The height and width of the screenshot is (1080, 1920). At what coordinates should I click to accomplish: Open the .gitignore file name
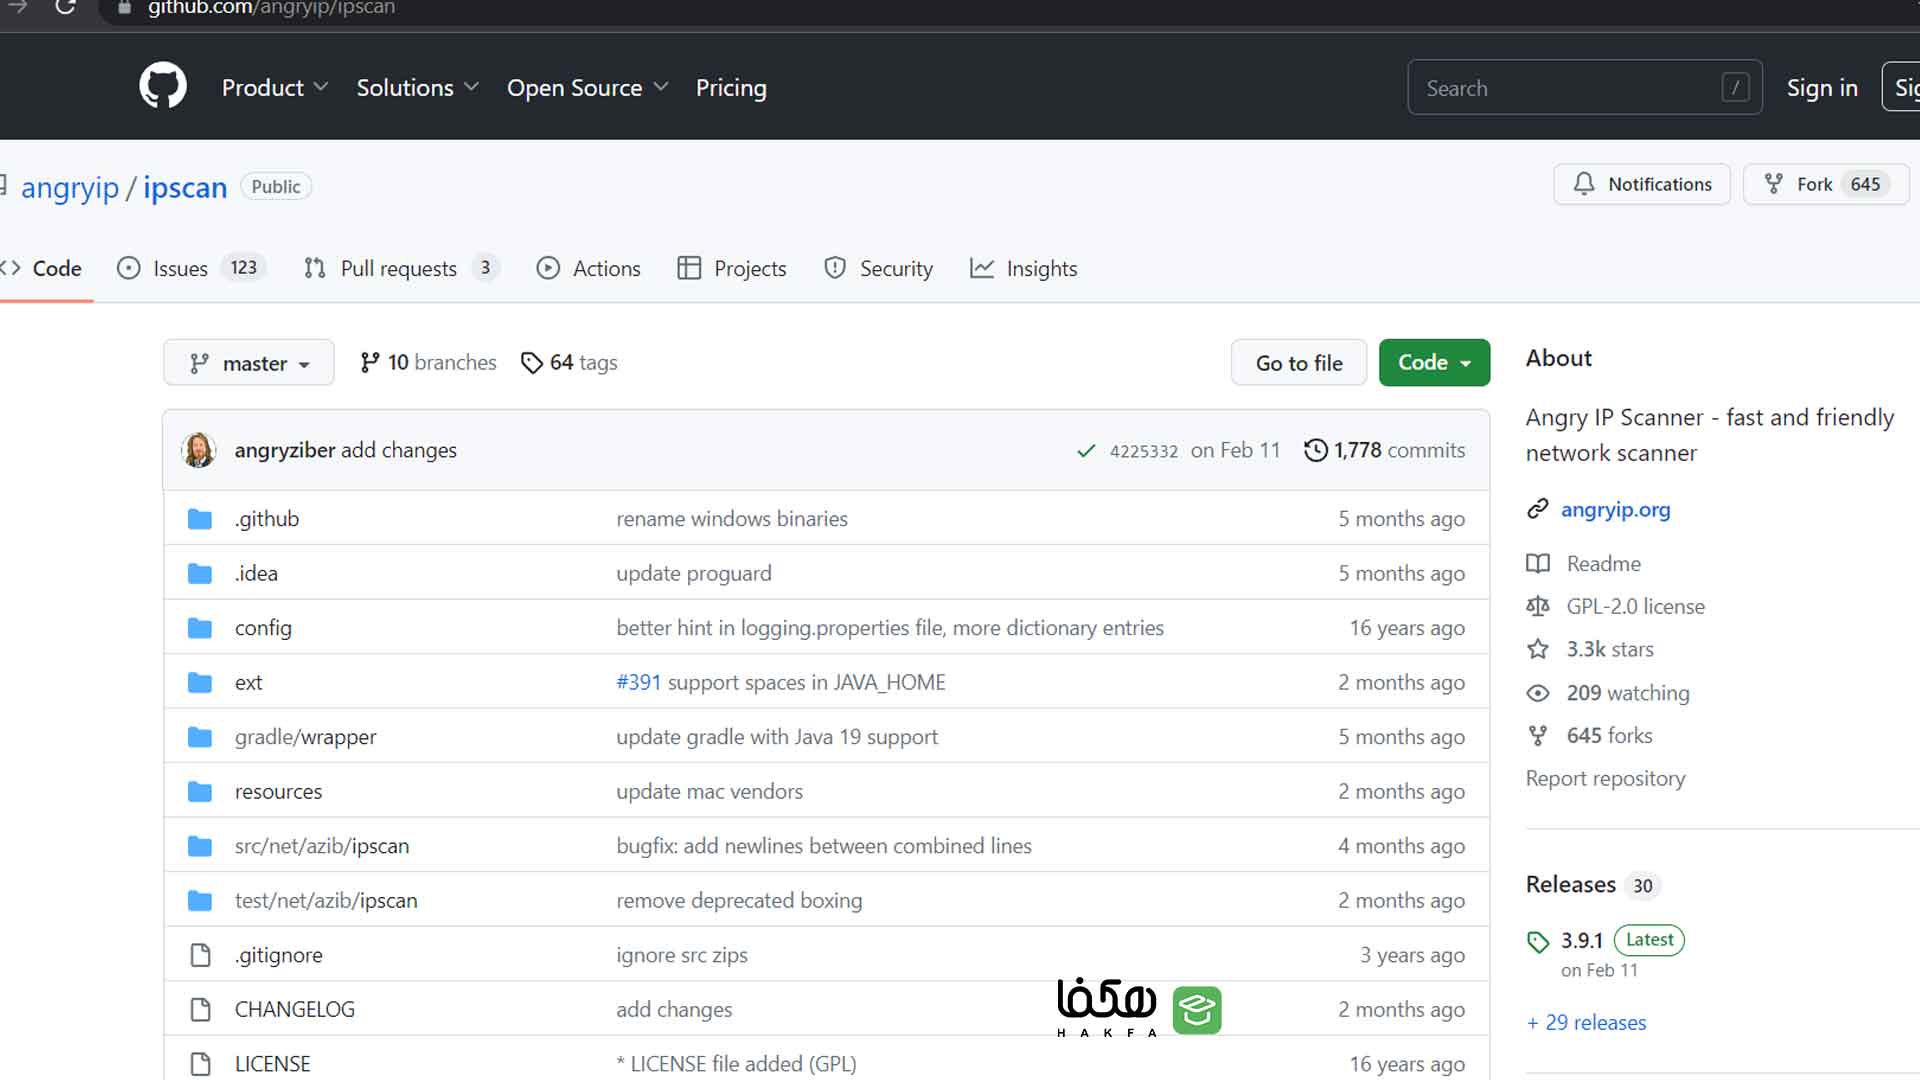[279, 955]
